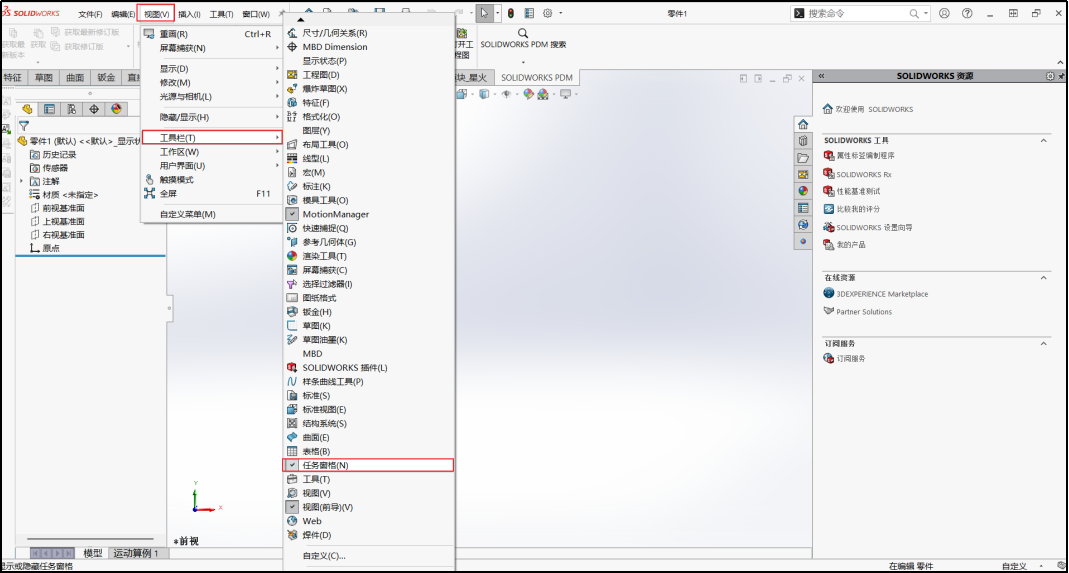Click the 全屏 full screen entry
Screen dimensions: 1069x573
coord(211,194)
